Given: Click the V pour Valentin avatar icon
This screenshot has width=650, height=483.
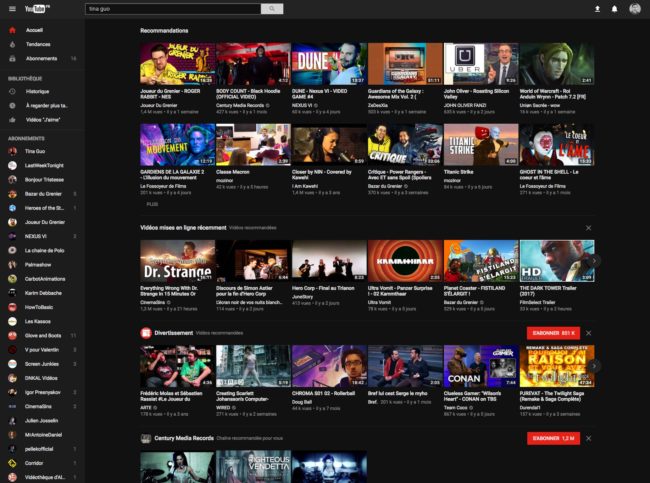Looking at the screenshot, I should coord(12,350).
